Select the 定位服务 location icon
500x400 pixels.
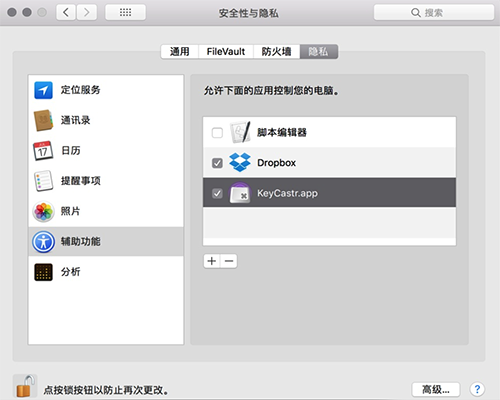[x=43, y=90]
